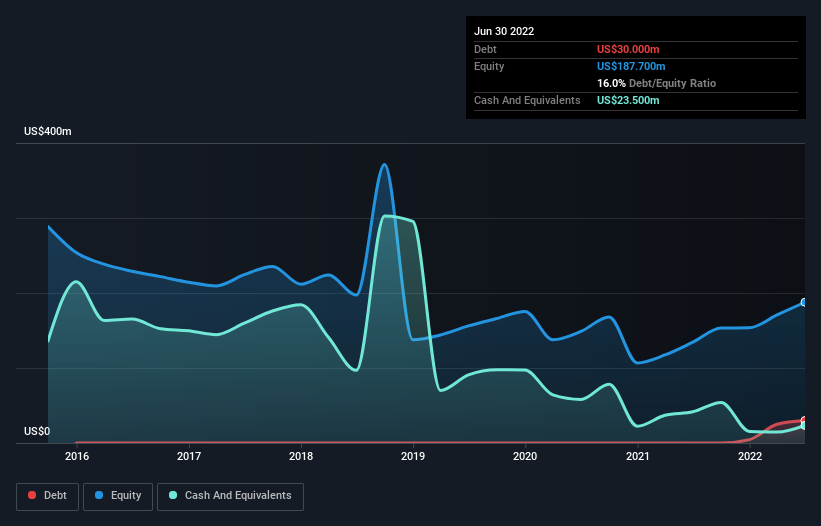Click the US$0 y-axis label
821x526 pixels.
pos(37,431)
